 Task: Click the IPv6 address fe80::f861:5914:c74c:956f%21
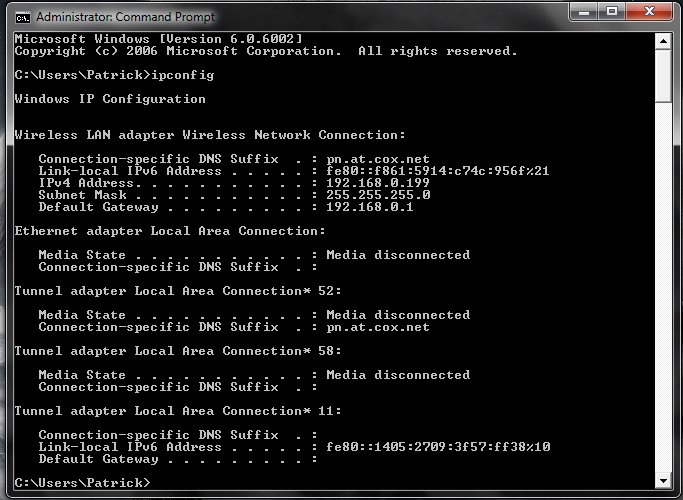click(438, 171)
